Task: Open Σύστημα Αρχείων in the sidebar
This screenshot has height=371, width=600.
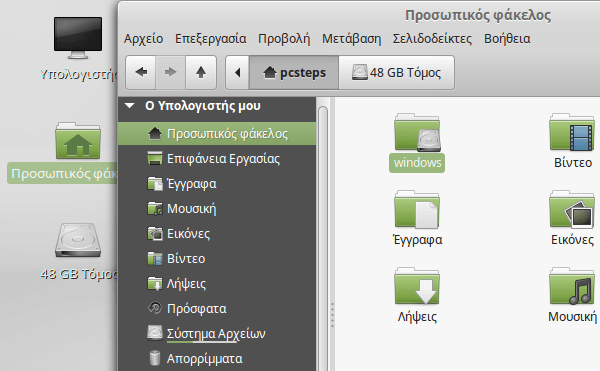Action: 217,334
